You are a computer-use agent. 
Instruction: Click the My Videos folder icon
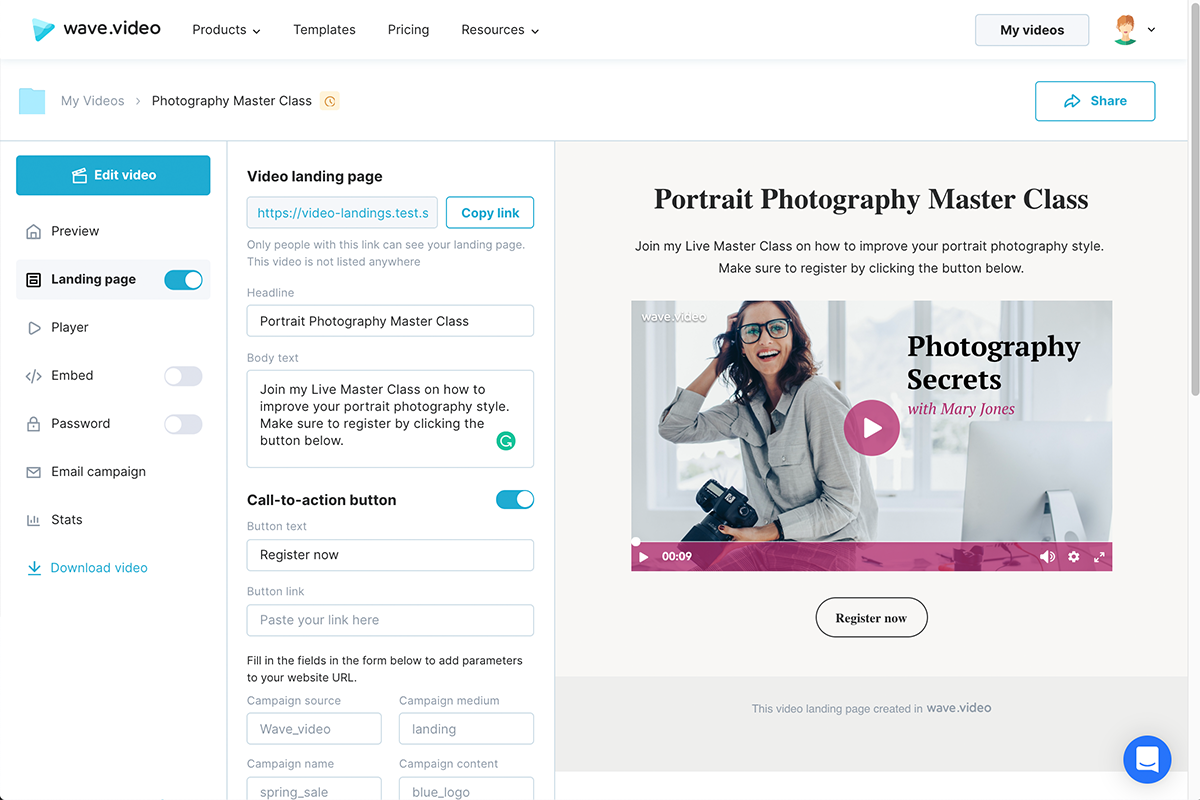tap(32, 101)
